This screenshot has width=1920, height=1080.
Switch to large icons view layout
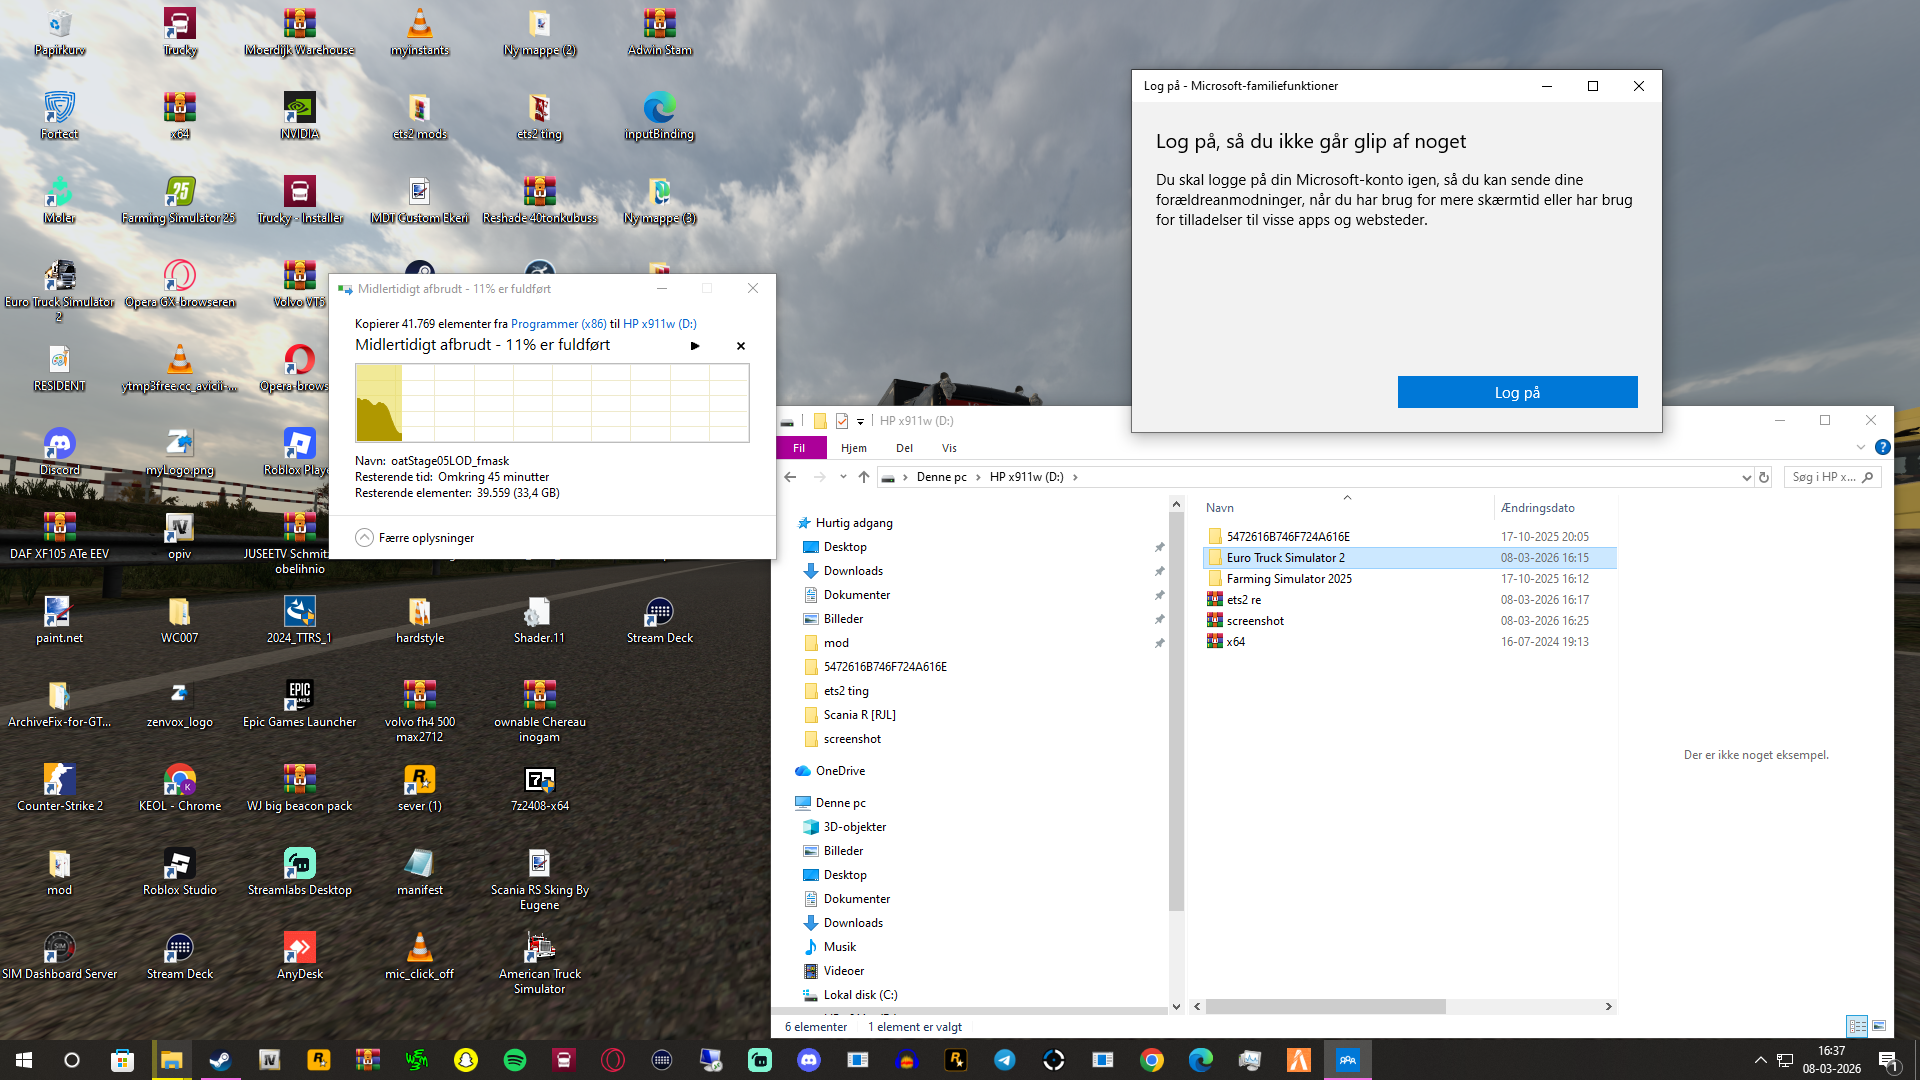click(1879, 1026)
